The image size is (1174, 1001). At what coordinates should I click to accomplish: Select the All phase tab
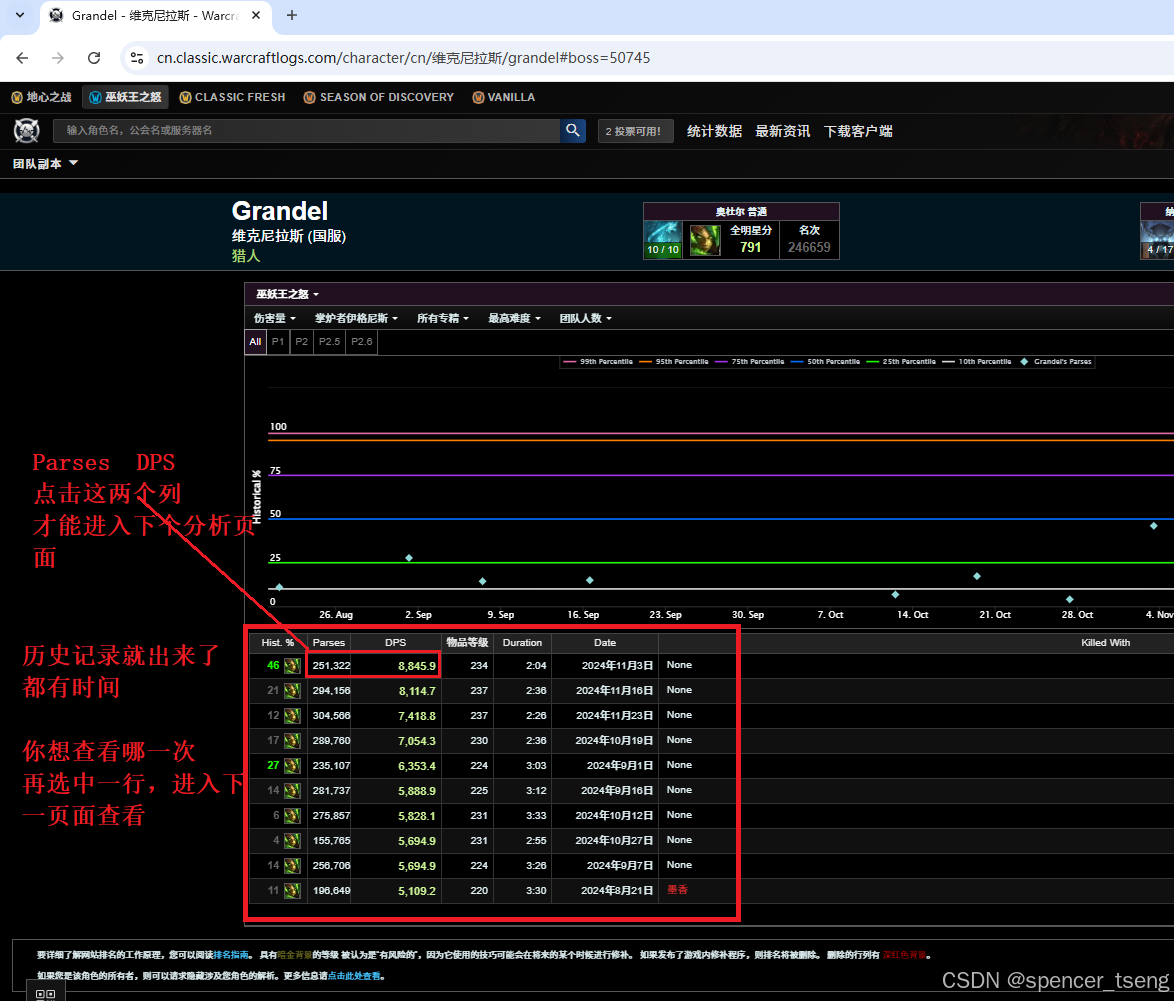point(255,342)
